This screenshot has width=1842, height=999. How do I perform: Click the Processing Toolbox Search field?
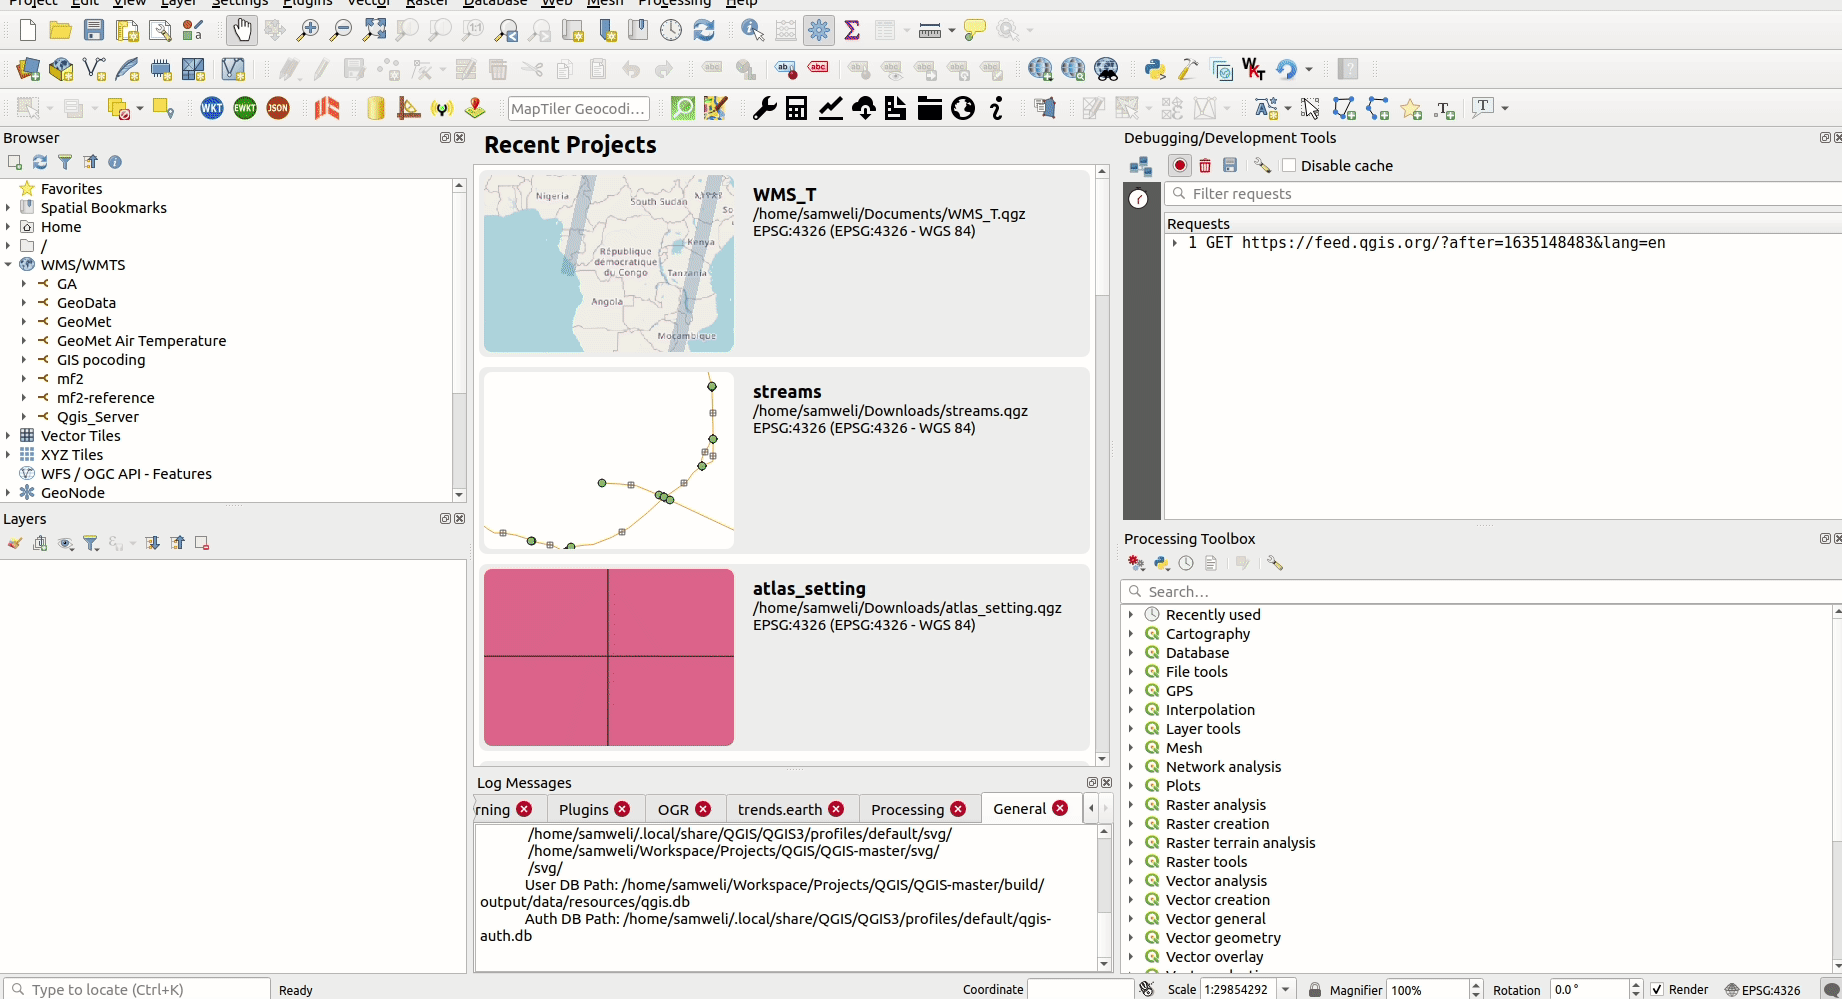1482,592
